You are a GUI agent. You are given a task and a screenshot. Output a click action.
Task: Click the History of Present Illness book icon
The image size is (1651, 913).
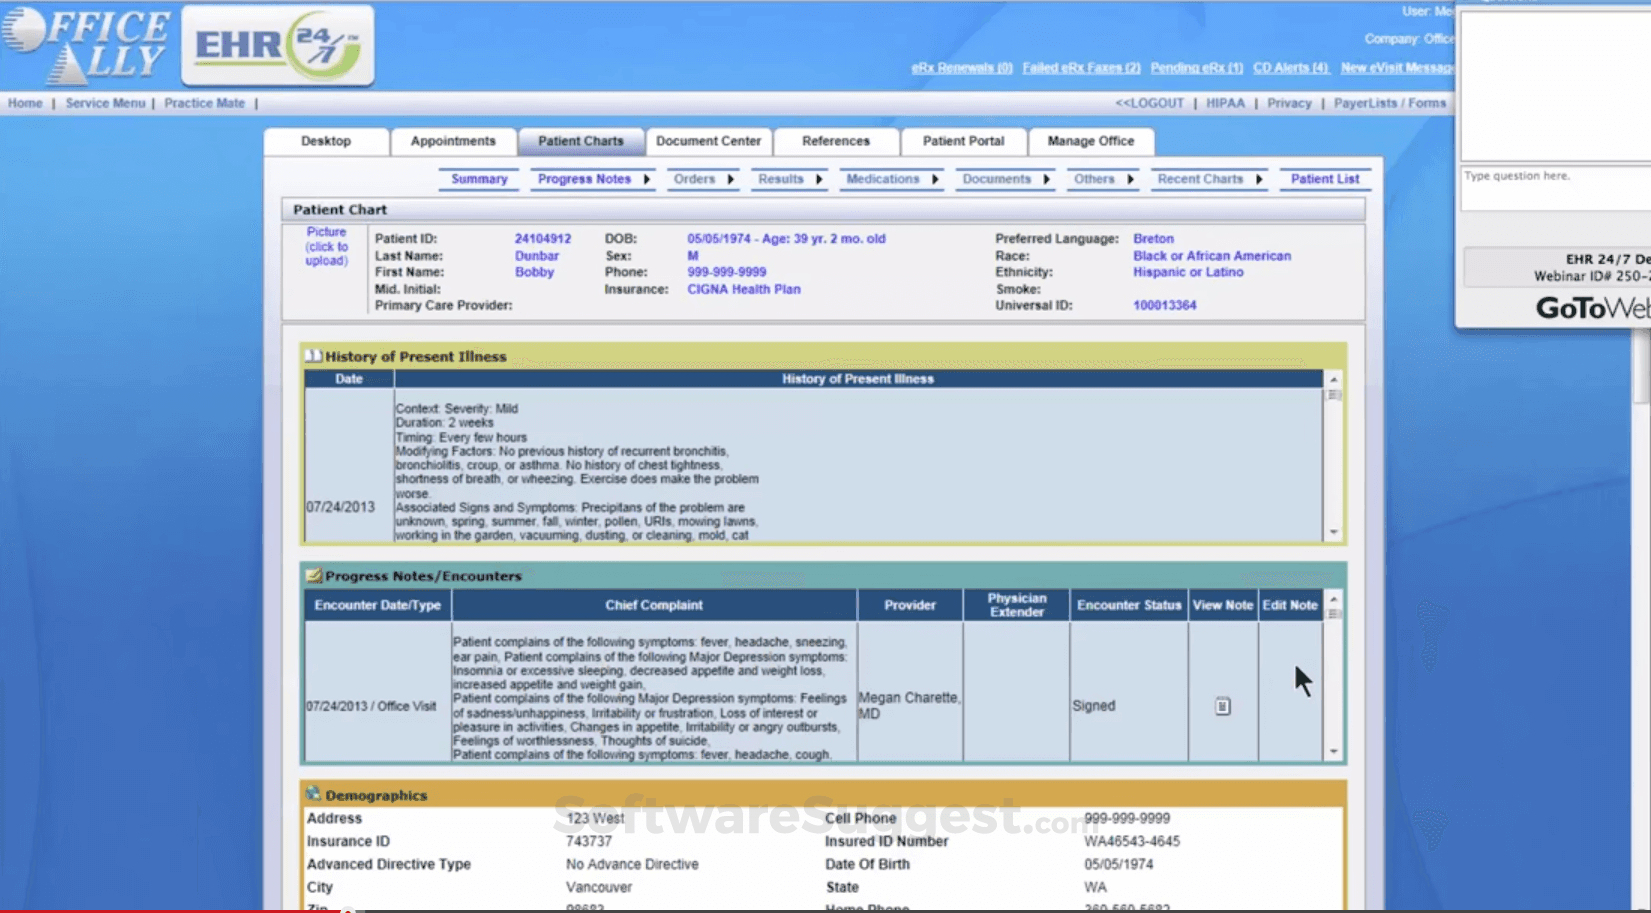311,355
